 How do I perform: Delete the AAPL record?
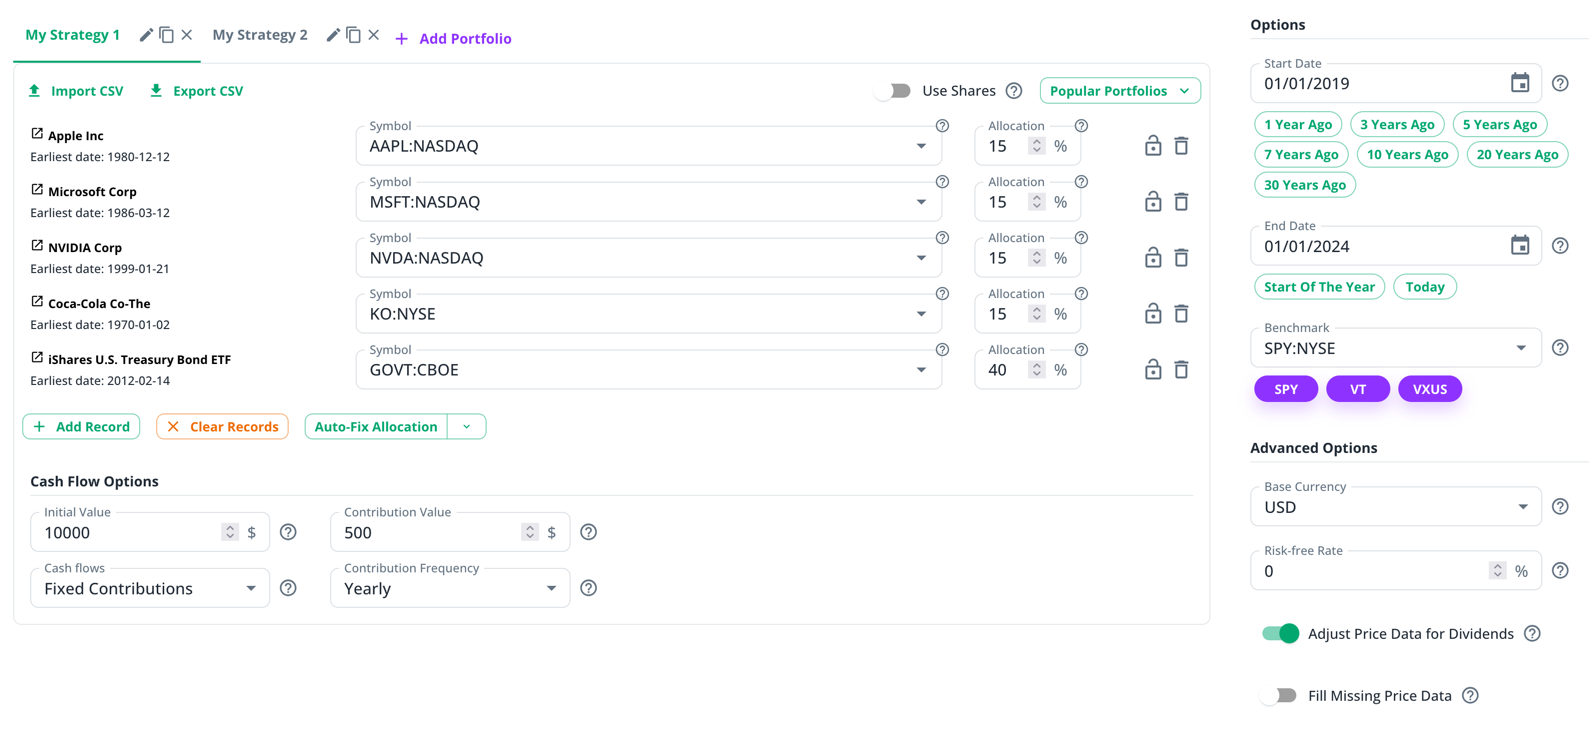click(1181, 146)
